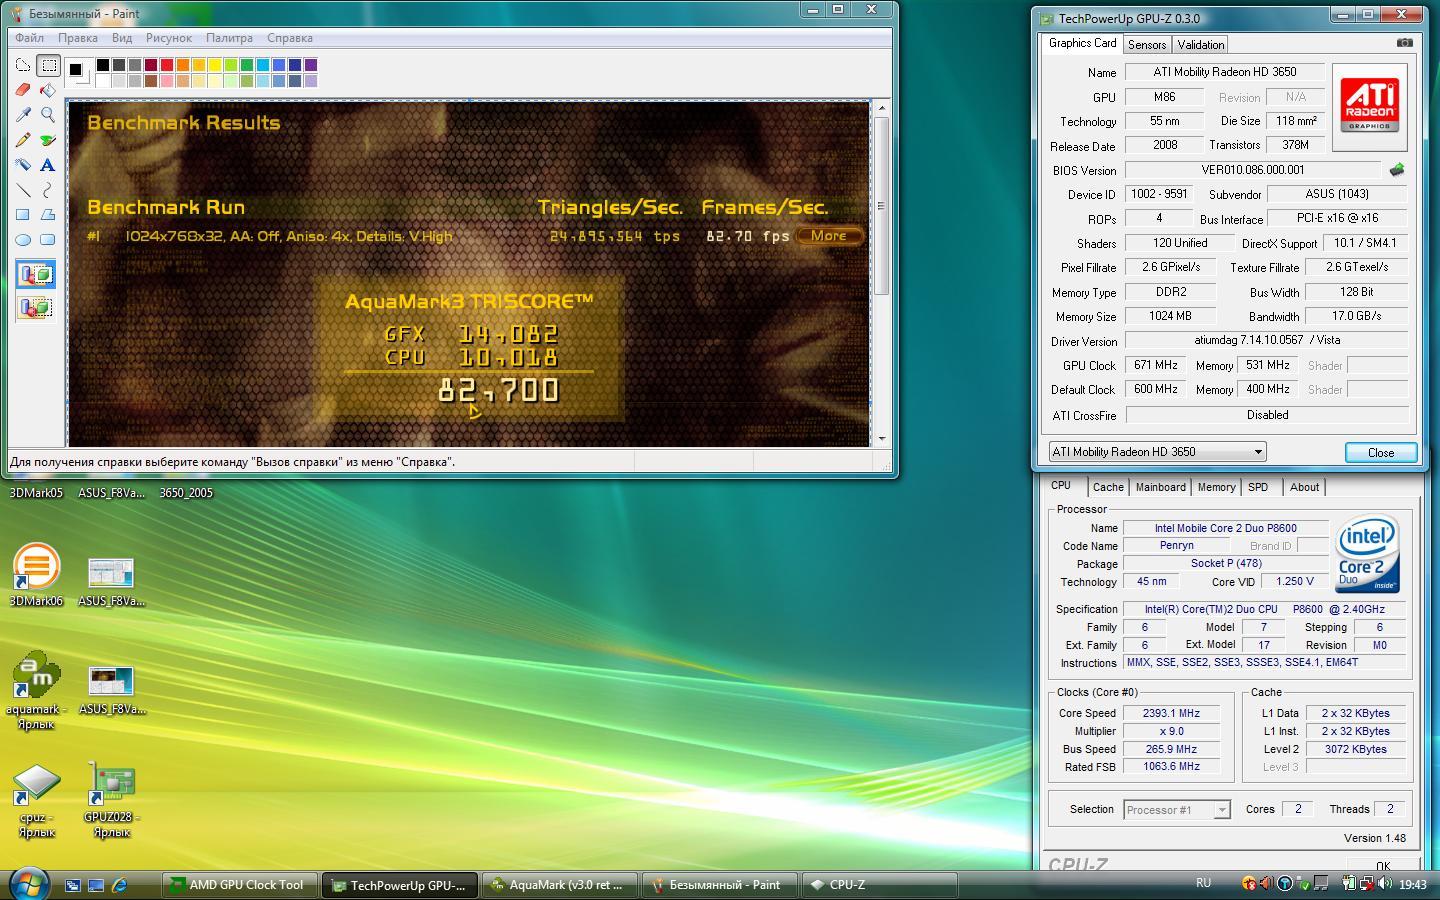Click the More button in benchmark results
This screenshot has height=900, width=1440.
[829, 236]
